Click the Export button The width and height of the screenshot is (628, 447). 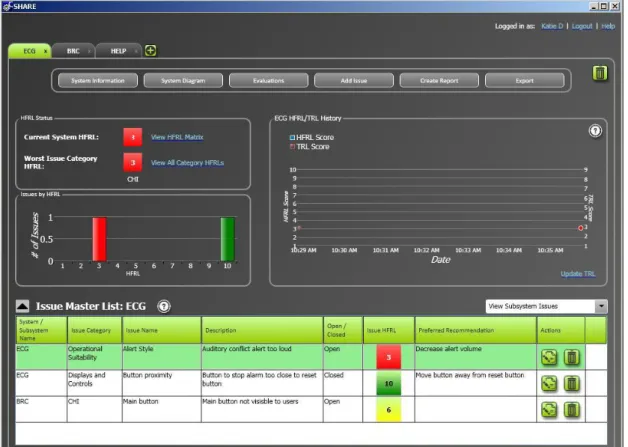pos(525,81)
